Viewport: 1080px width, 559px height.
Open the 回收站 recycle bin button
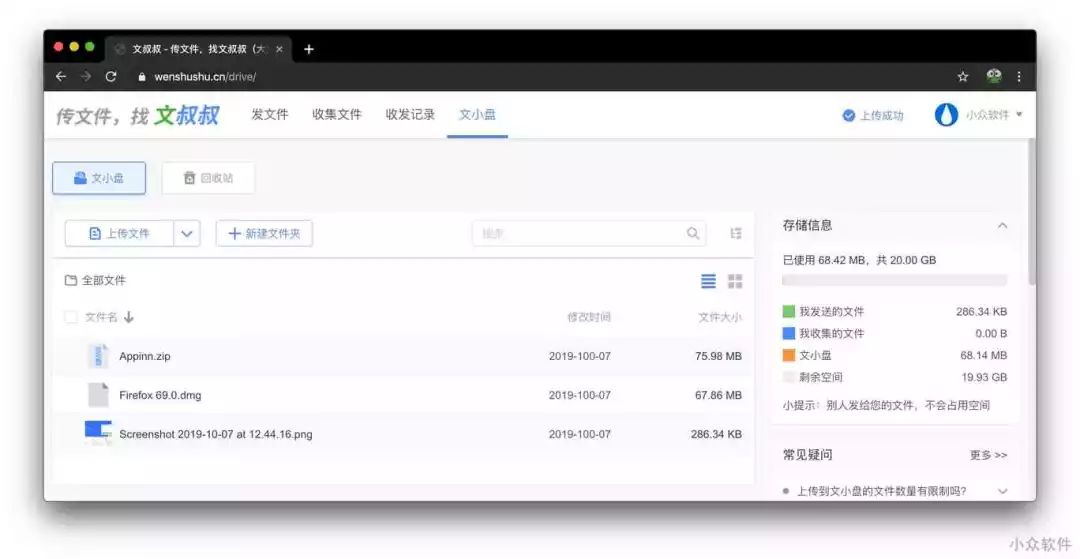tap(208, 178)
